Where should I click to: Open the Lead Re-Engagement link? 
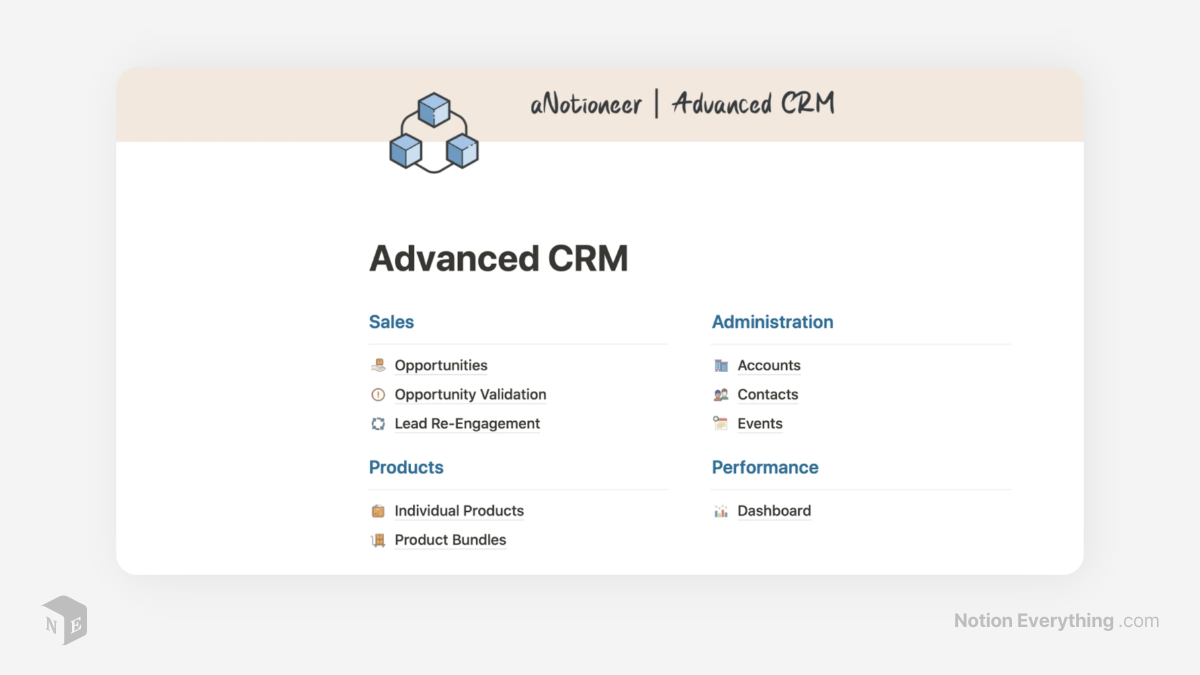tap(466, 423)
